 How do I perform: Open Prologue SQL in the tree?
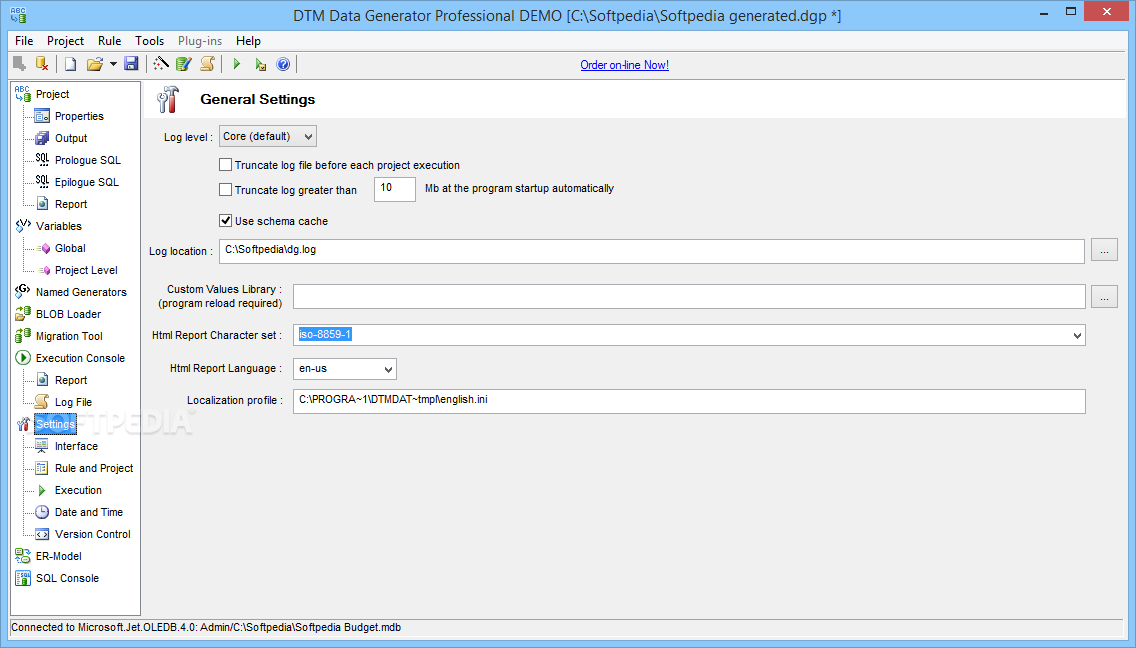click(88, 160)
